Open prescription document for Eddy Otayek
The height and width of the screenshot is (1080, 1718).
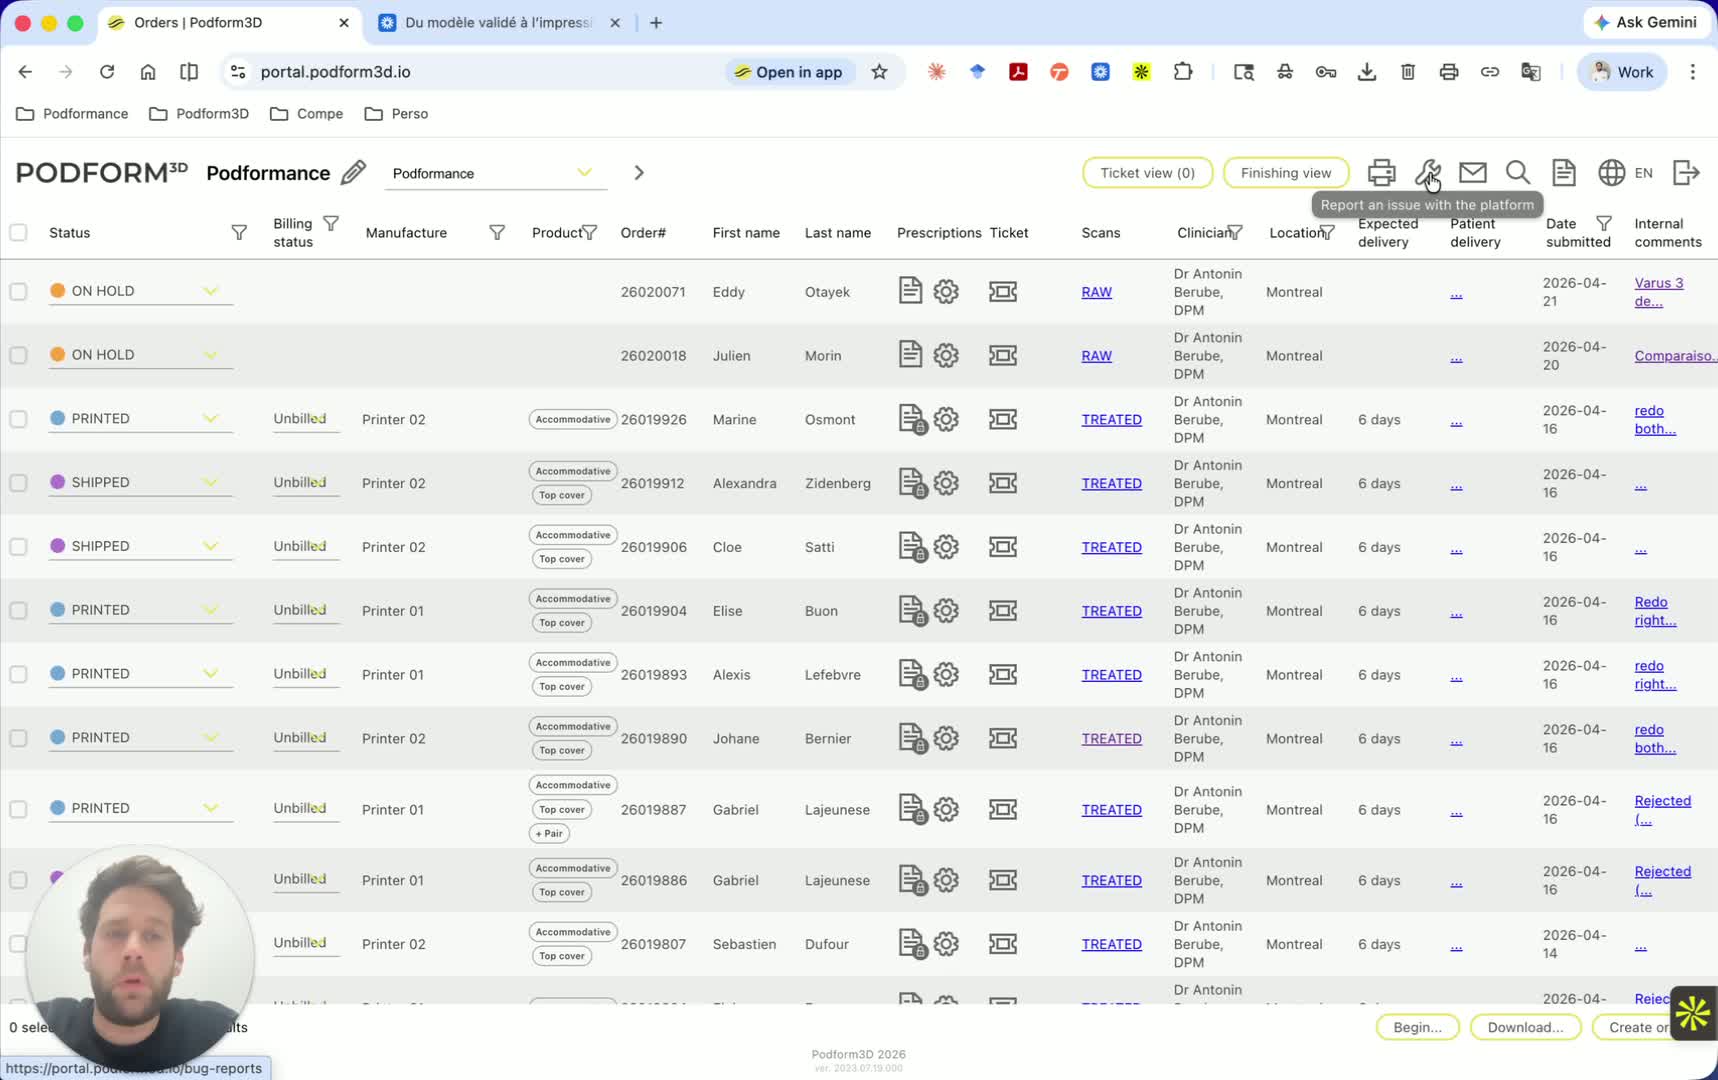(910, 291)
